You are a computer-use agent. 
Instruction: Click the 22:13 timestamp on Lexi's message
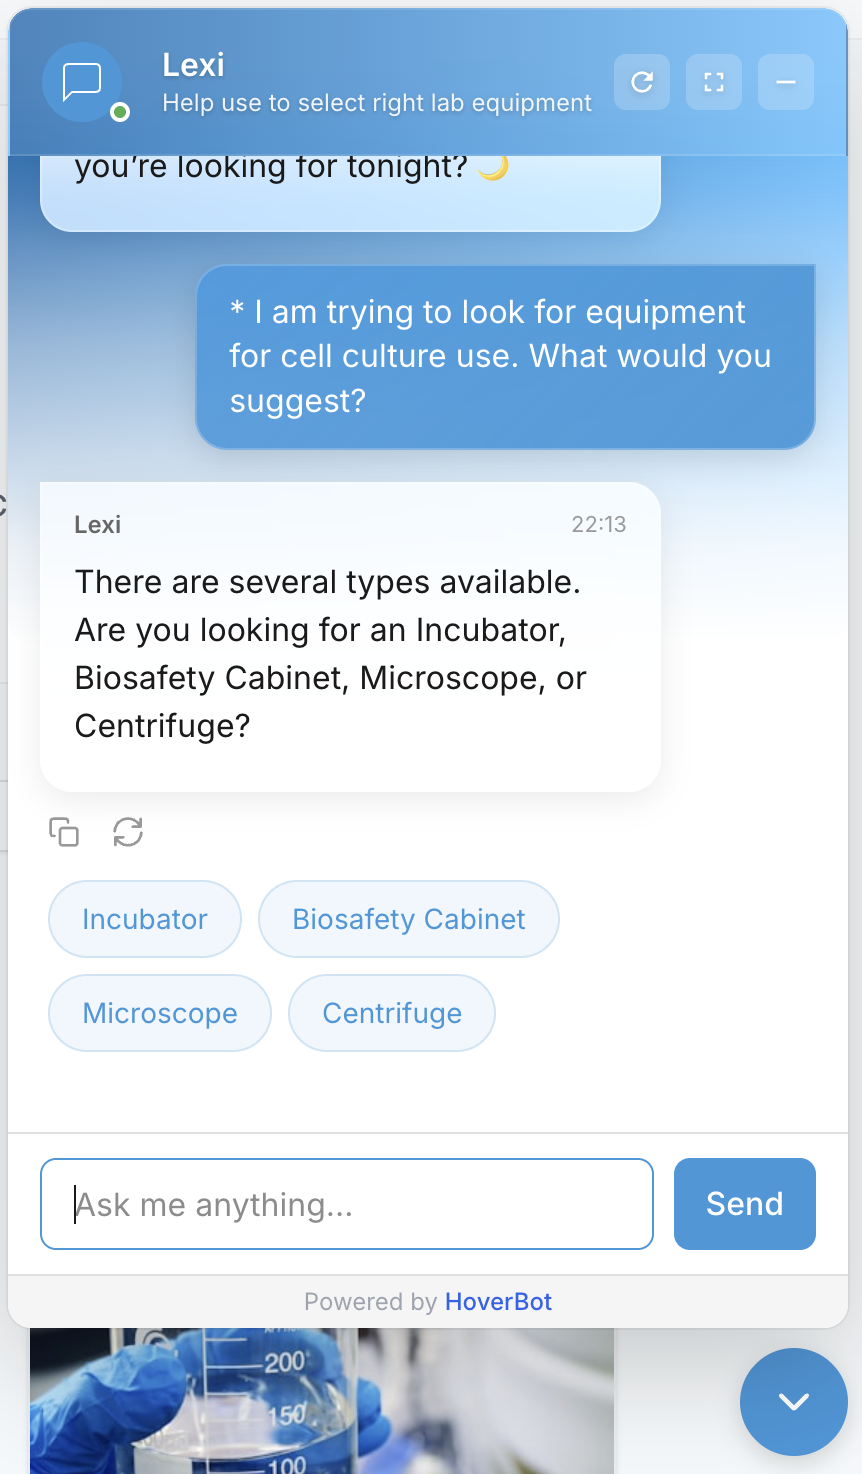(x=600, y=524)
